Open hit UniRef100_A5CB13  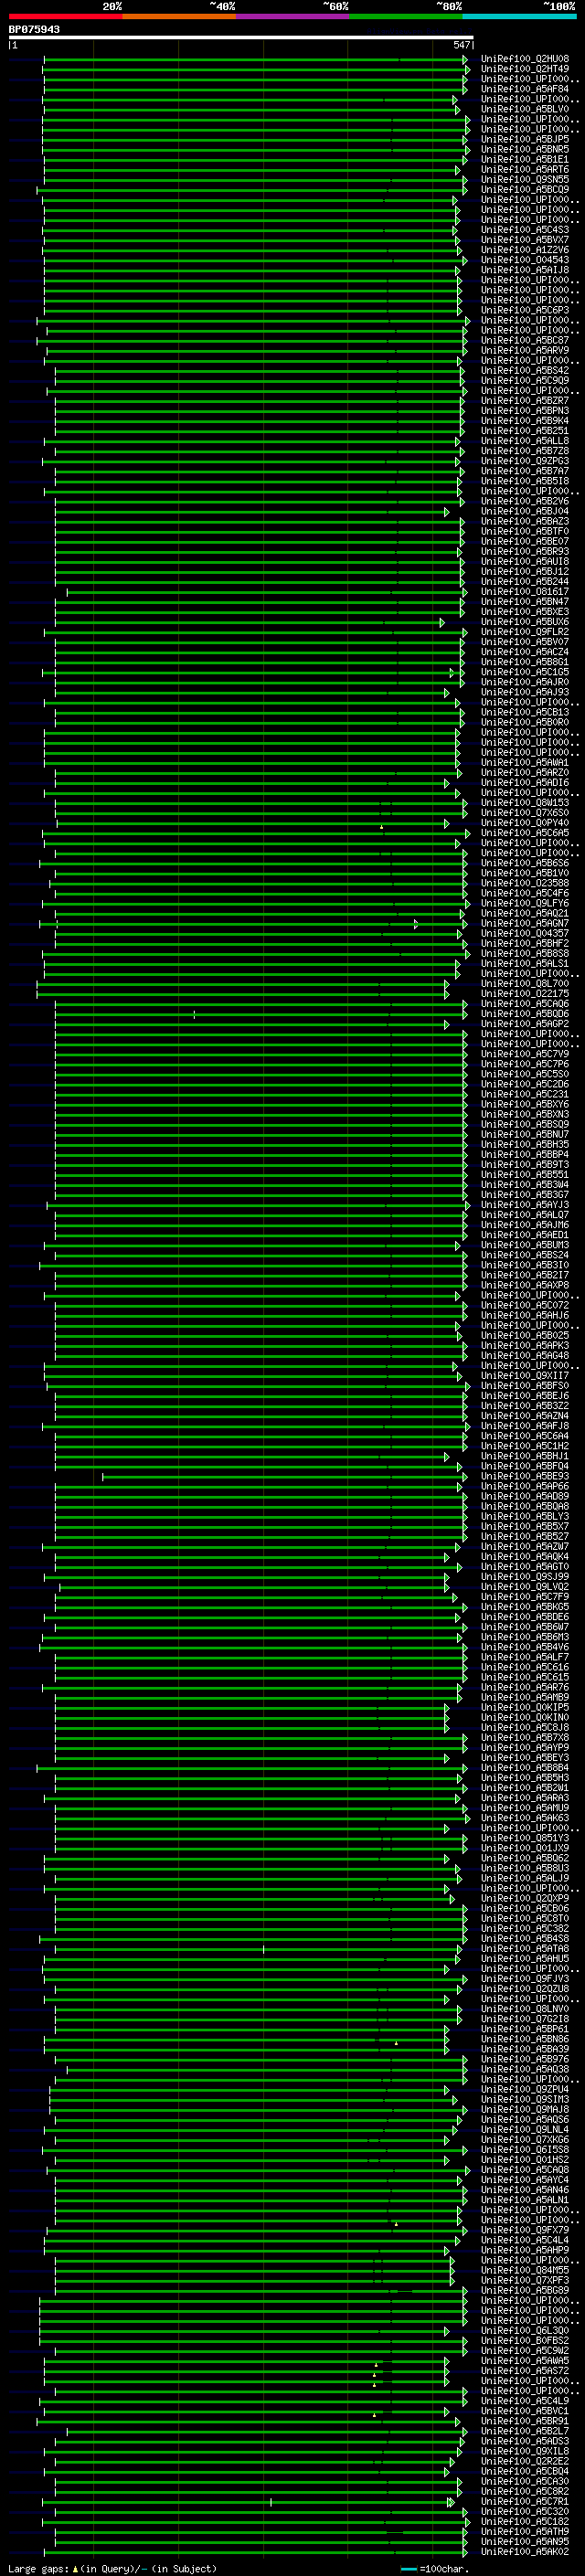(x=525, y=712)
